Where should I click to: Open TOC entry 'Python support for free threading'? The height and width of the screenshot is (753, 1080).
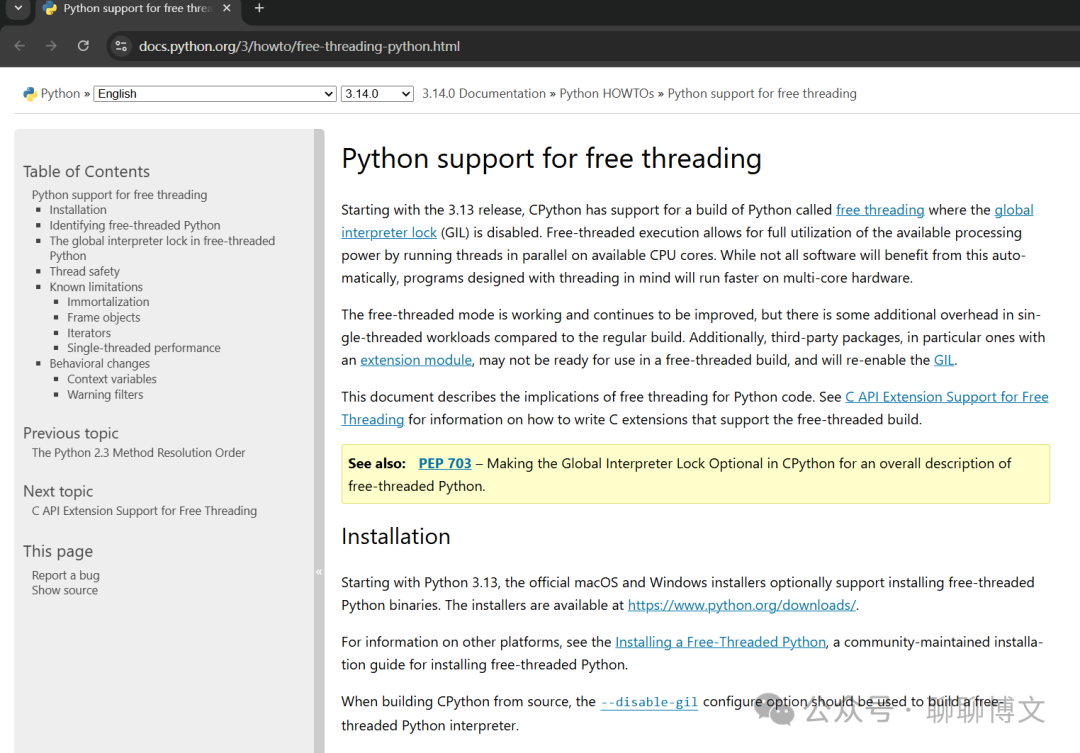click(x=119, y=195)
